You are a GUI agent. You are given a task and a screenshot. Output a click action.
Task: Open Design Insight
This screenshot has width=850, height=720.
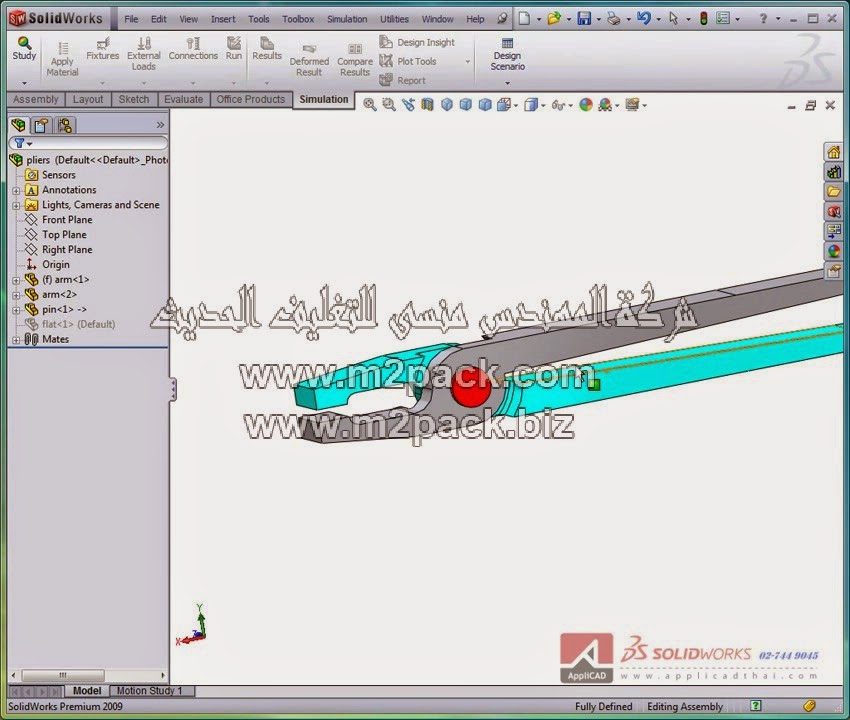click(x=417, y=42)
